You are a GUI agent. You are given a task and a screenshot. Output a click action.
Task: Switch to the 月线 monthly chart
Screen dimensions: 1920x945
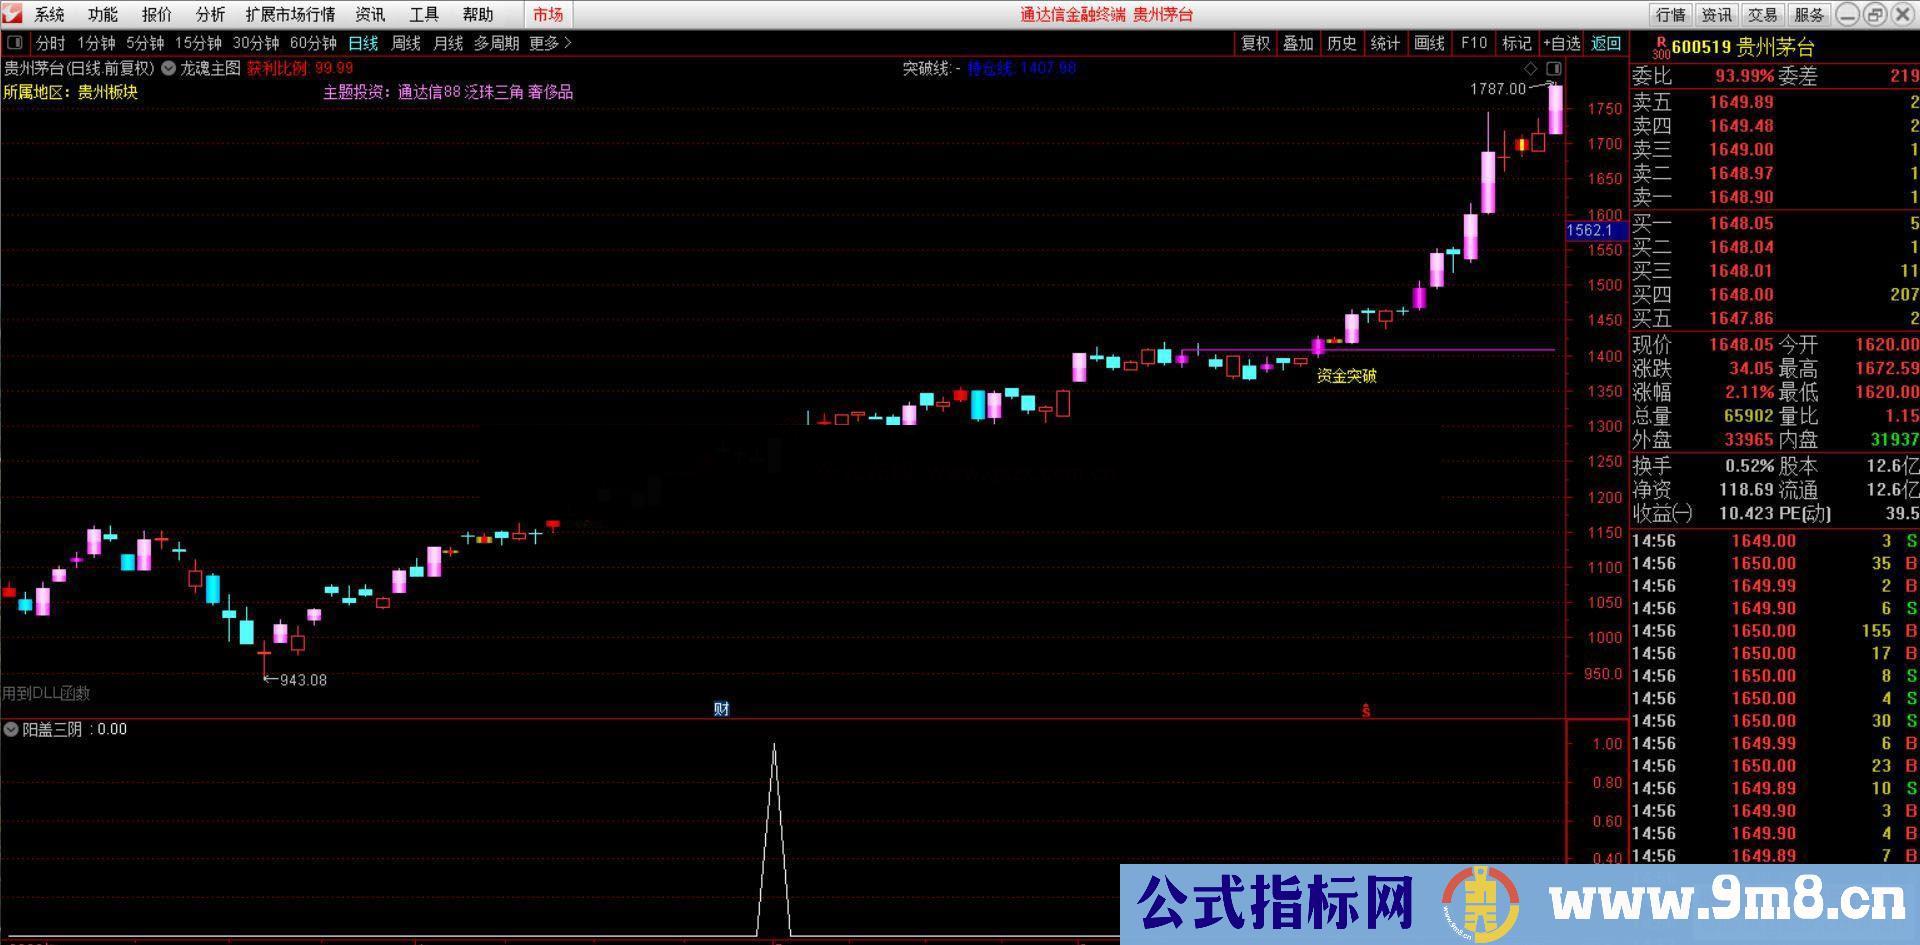448,43
